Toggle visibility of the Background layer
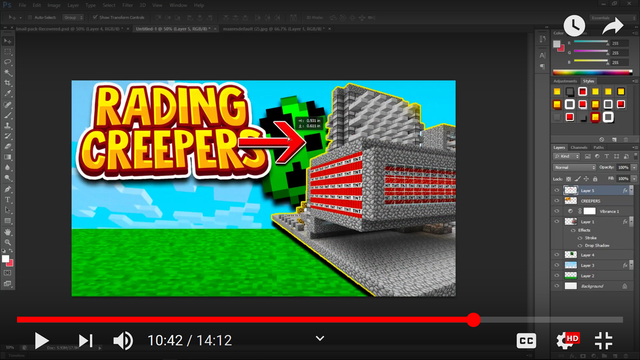 (x=556, y=286)
